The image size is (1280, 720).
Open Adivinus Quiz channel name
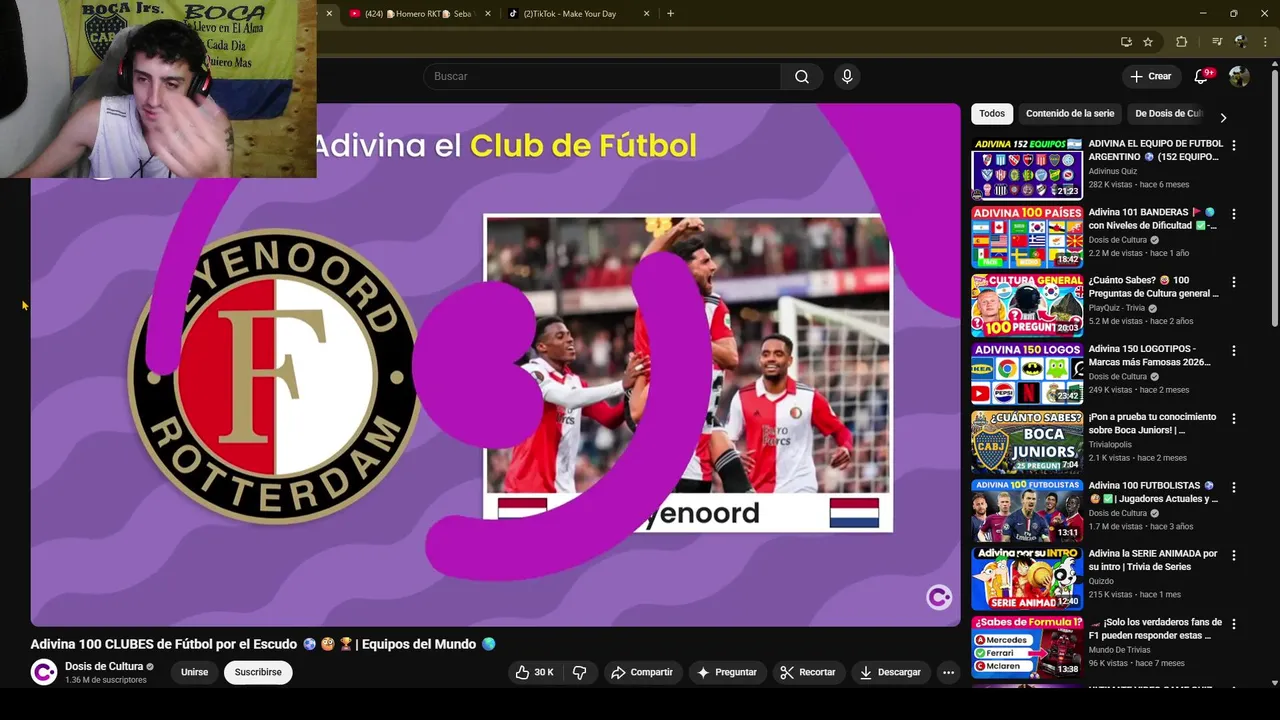coord(1113,171)
